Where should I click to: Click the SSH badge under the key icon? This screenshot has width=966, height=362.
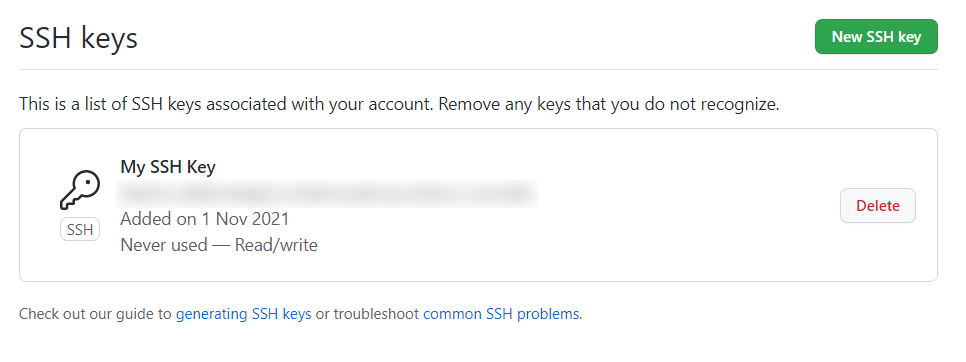tap(80, 230)
